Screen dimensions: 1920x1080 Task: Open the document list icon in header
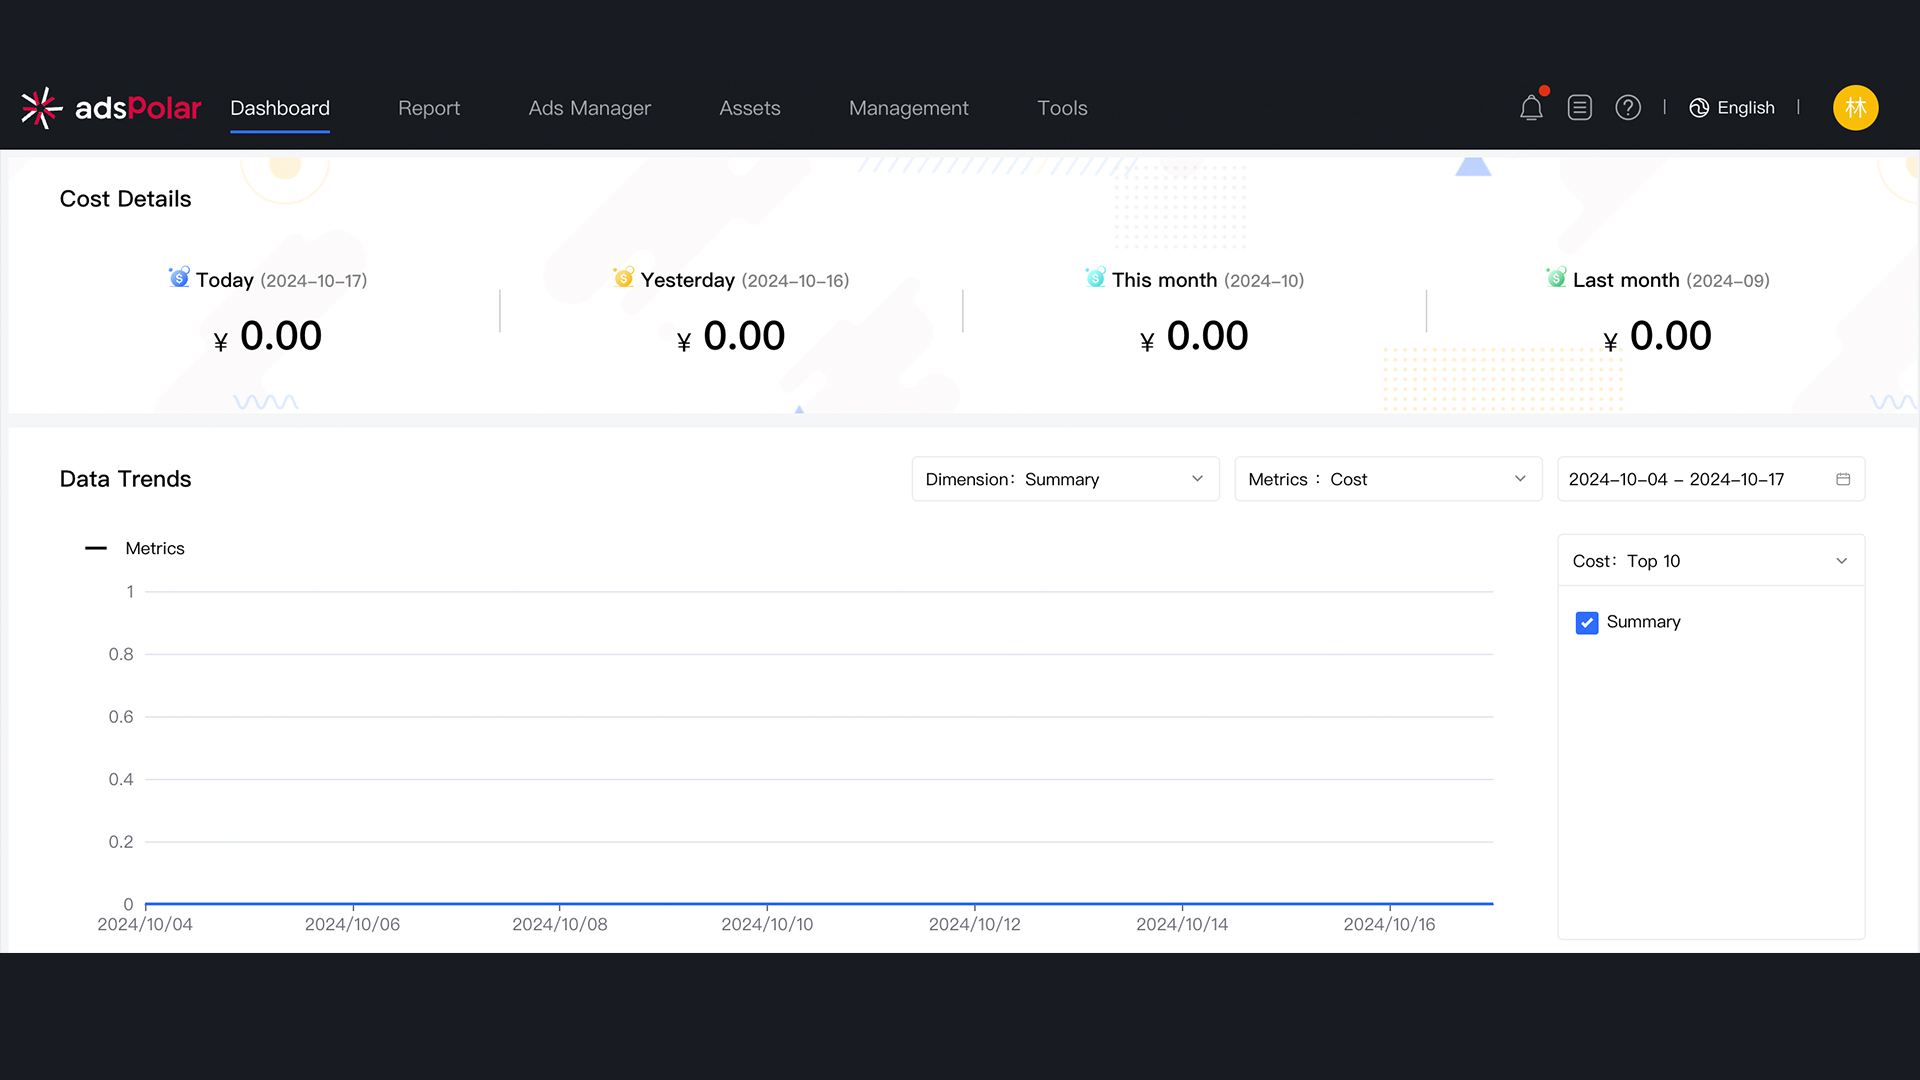click(1580, 108)
